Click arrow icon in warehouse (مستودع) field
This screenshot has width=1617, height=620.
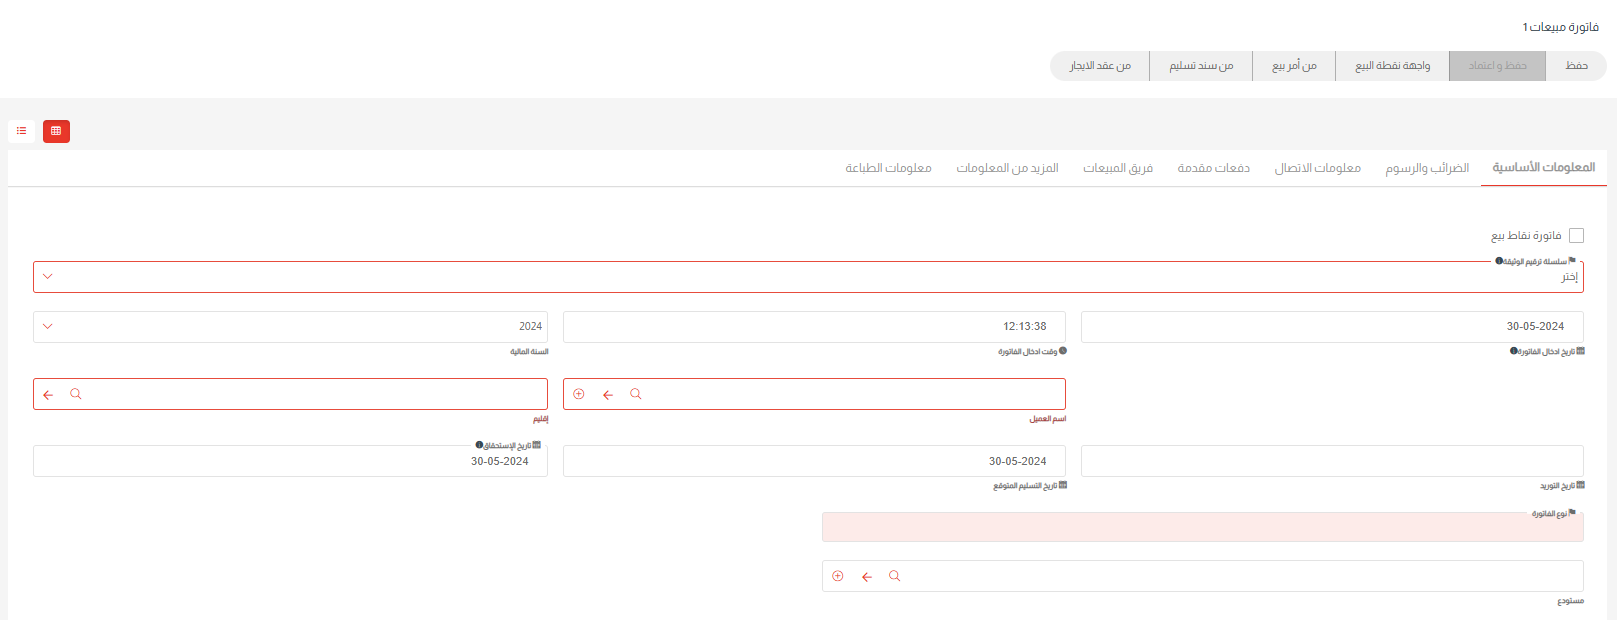click(867, 577)
